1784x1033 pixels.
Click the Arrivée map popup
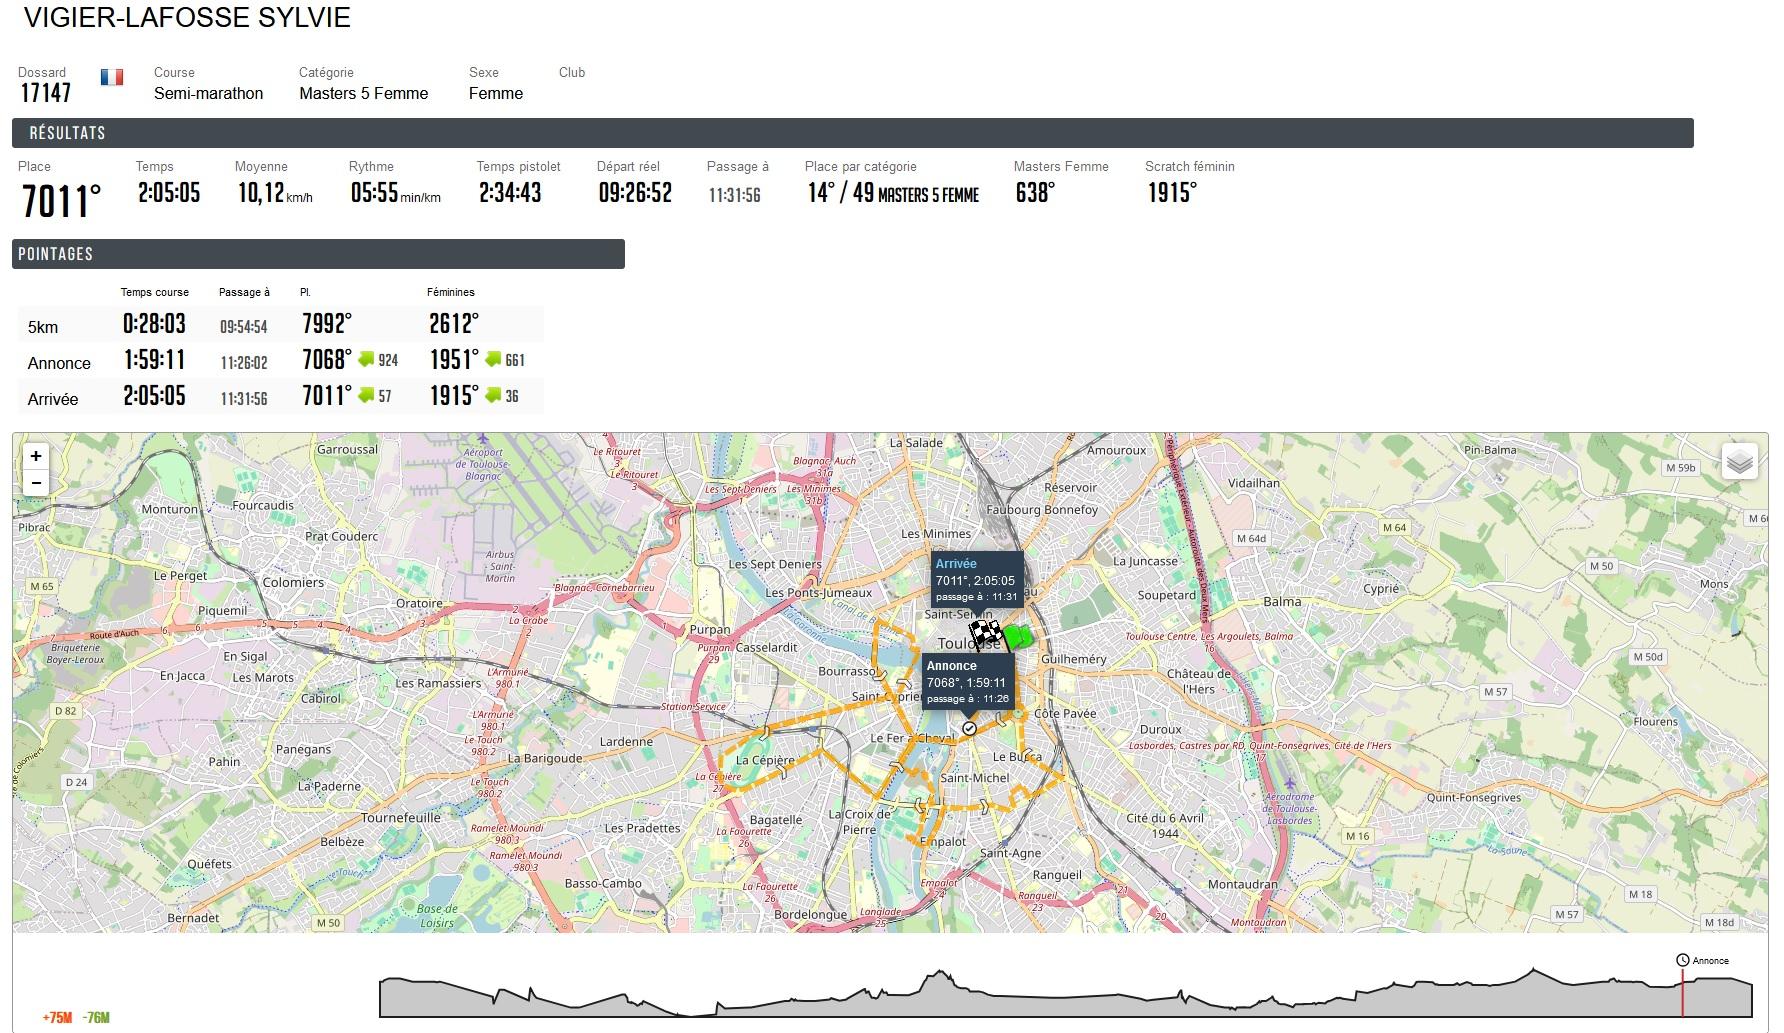977,580
